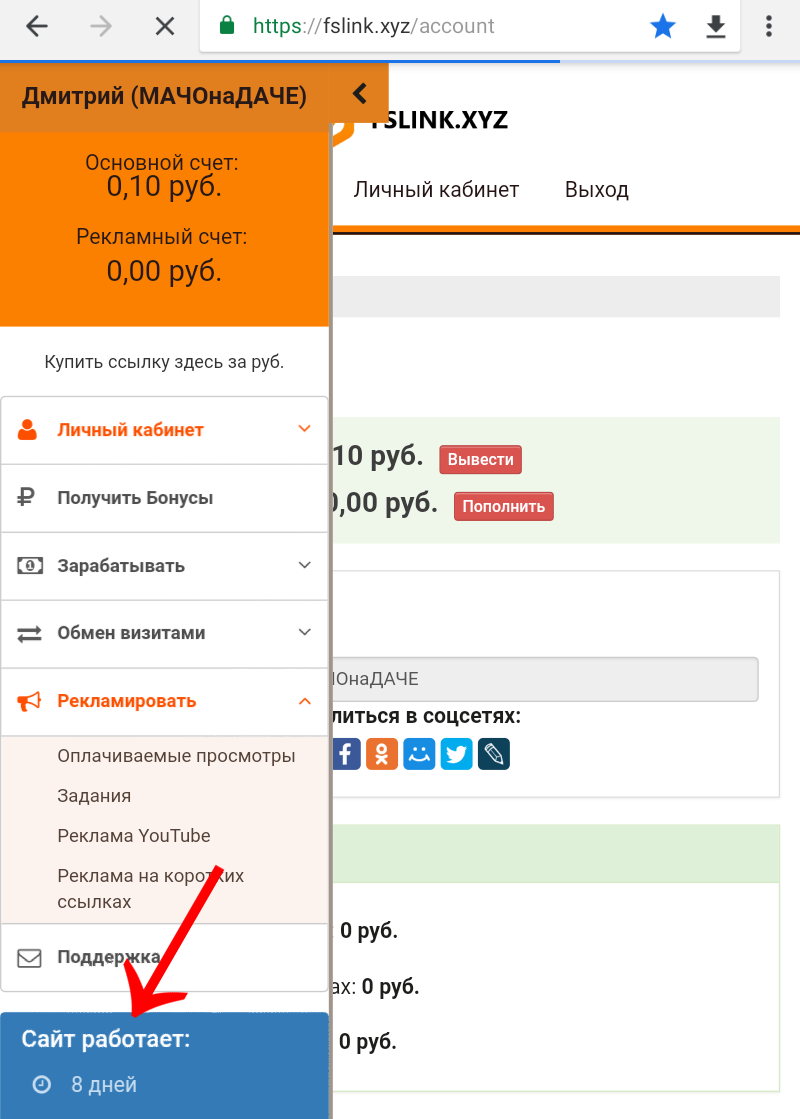Select Оплачиваемые просмотры submenu item
Viewport: 800px width, 1119px height.
coord(176,756)
